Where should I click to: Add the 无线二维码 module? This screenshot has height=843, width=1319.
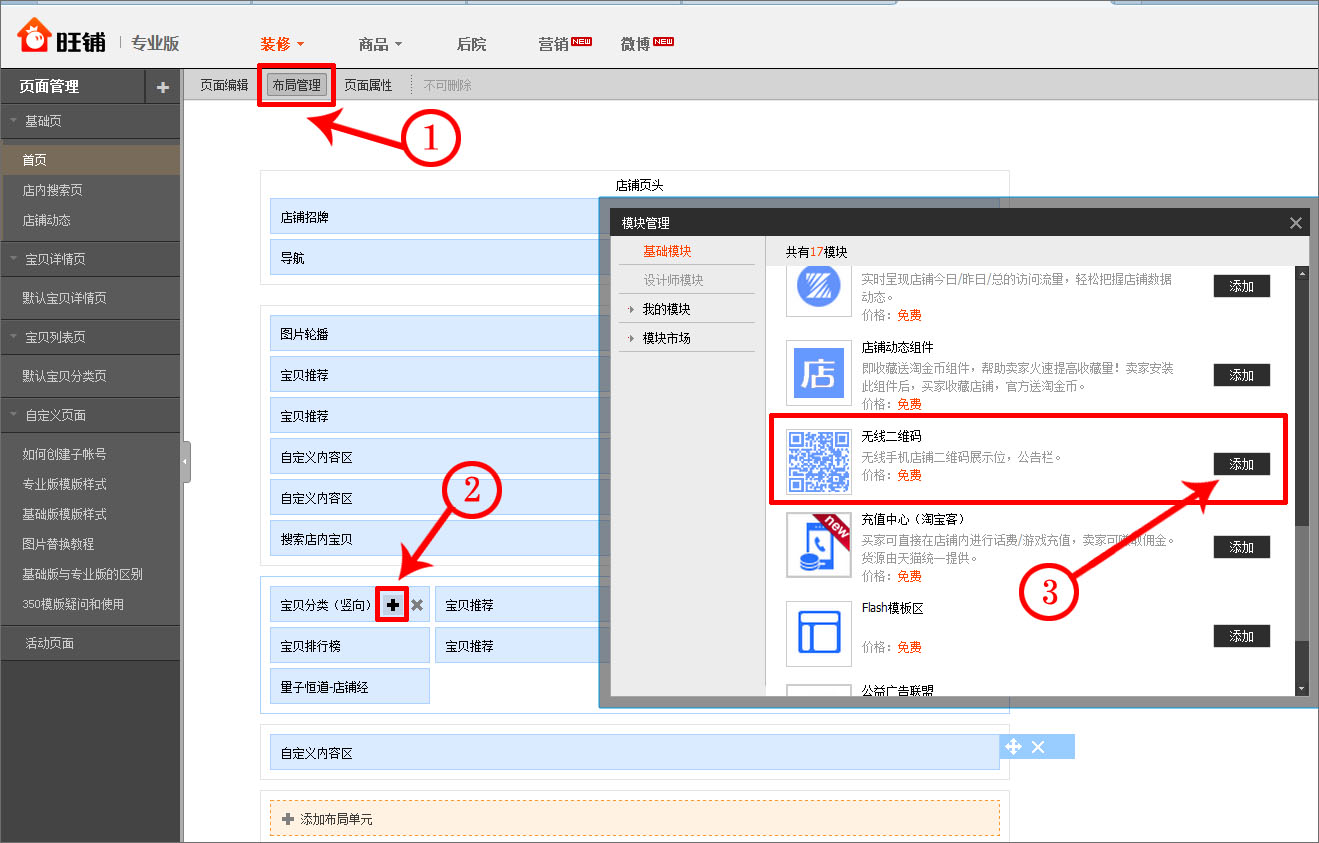[1242, 464]
